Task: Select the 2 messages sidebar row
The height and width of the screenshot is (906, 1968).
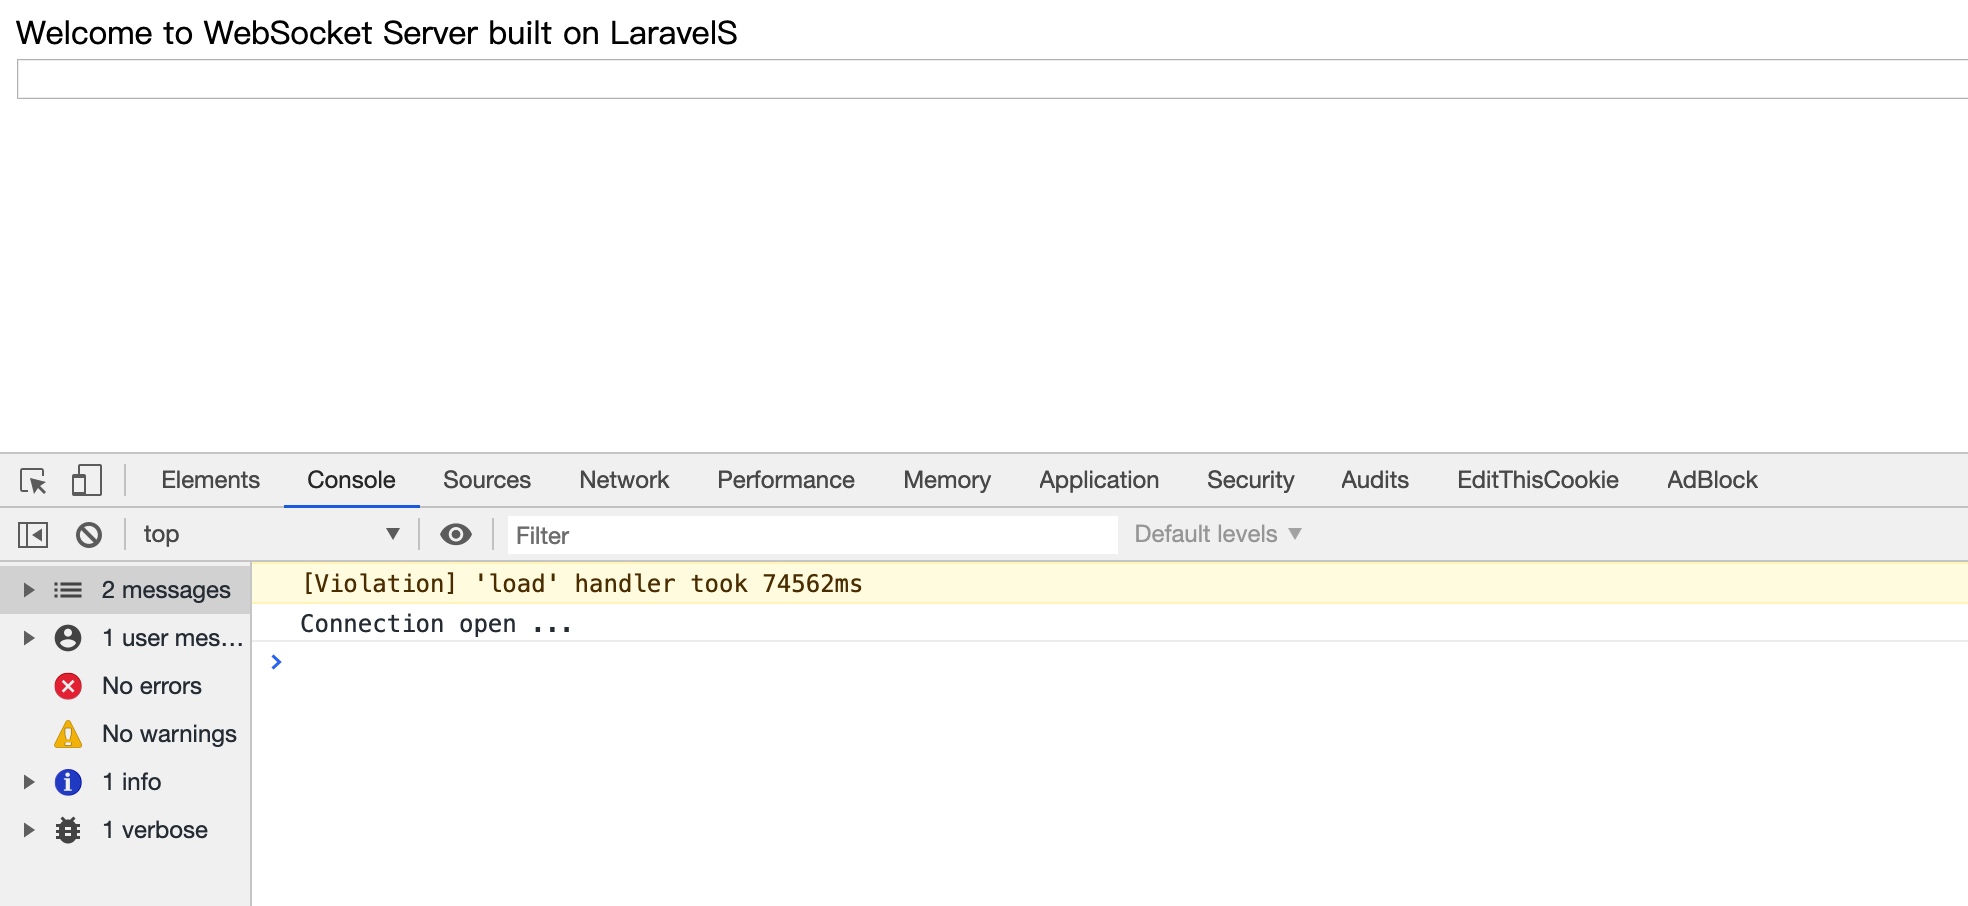Action: coord(126,590)
